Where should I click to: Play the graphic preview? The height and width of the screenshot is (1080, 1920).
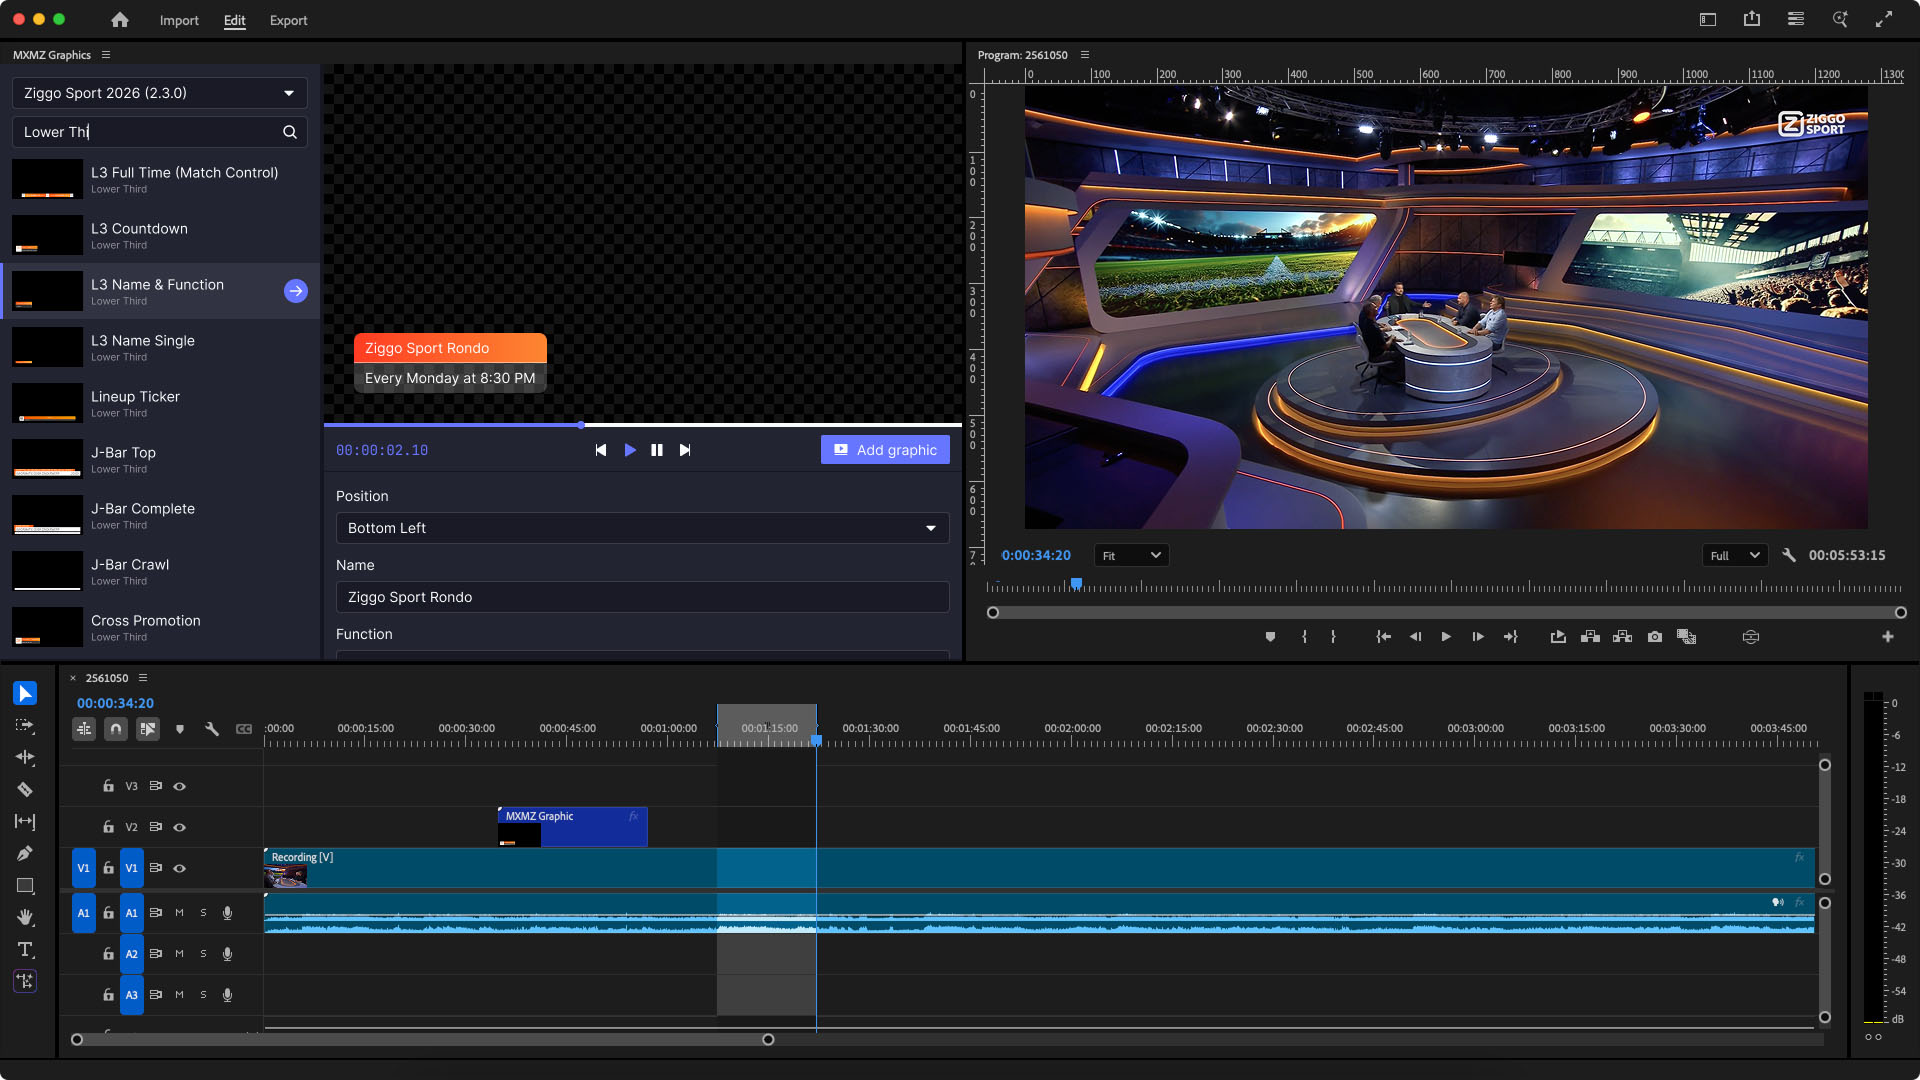click(630, 450)
